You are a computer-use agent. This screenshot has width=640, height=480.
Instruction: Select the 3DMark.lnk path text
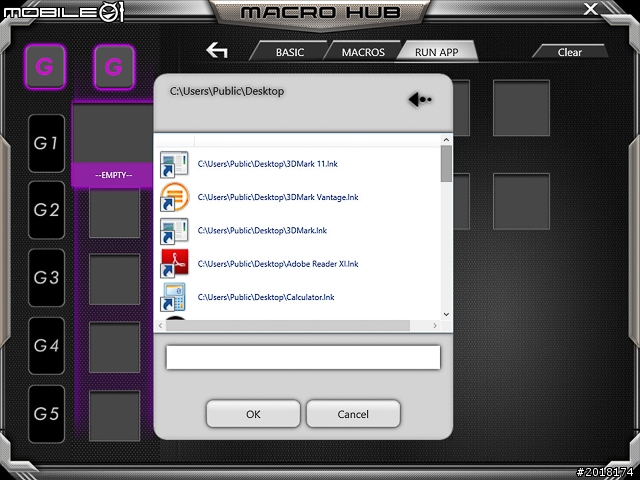click(x=262, y=231)
